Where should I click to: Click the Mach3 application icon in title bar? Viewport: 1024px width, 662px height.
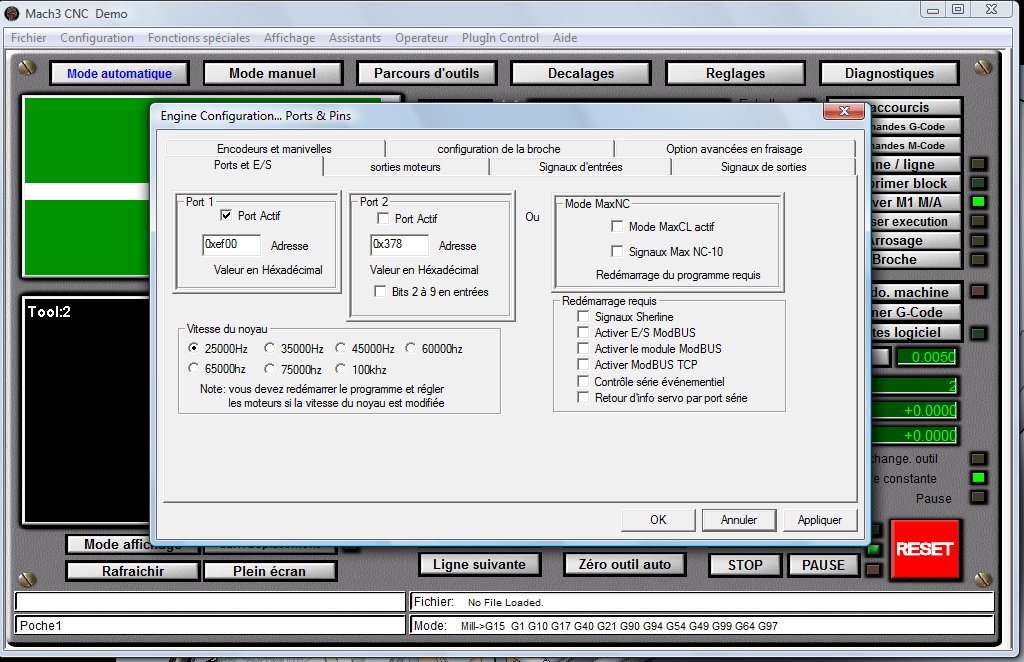click(12, 13)
